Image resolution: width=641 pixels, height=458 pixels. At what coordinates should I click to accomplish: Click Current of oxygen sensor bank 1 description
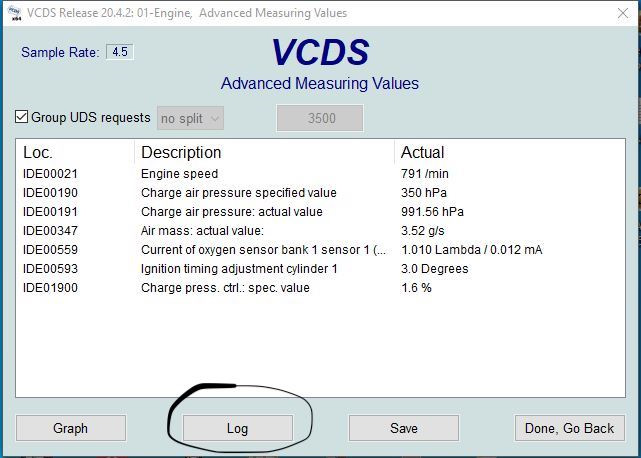tap(263, 250)
